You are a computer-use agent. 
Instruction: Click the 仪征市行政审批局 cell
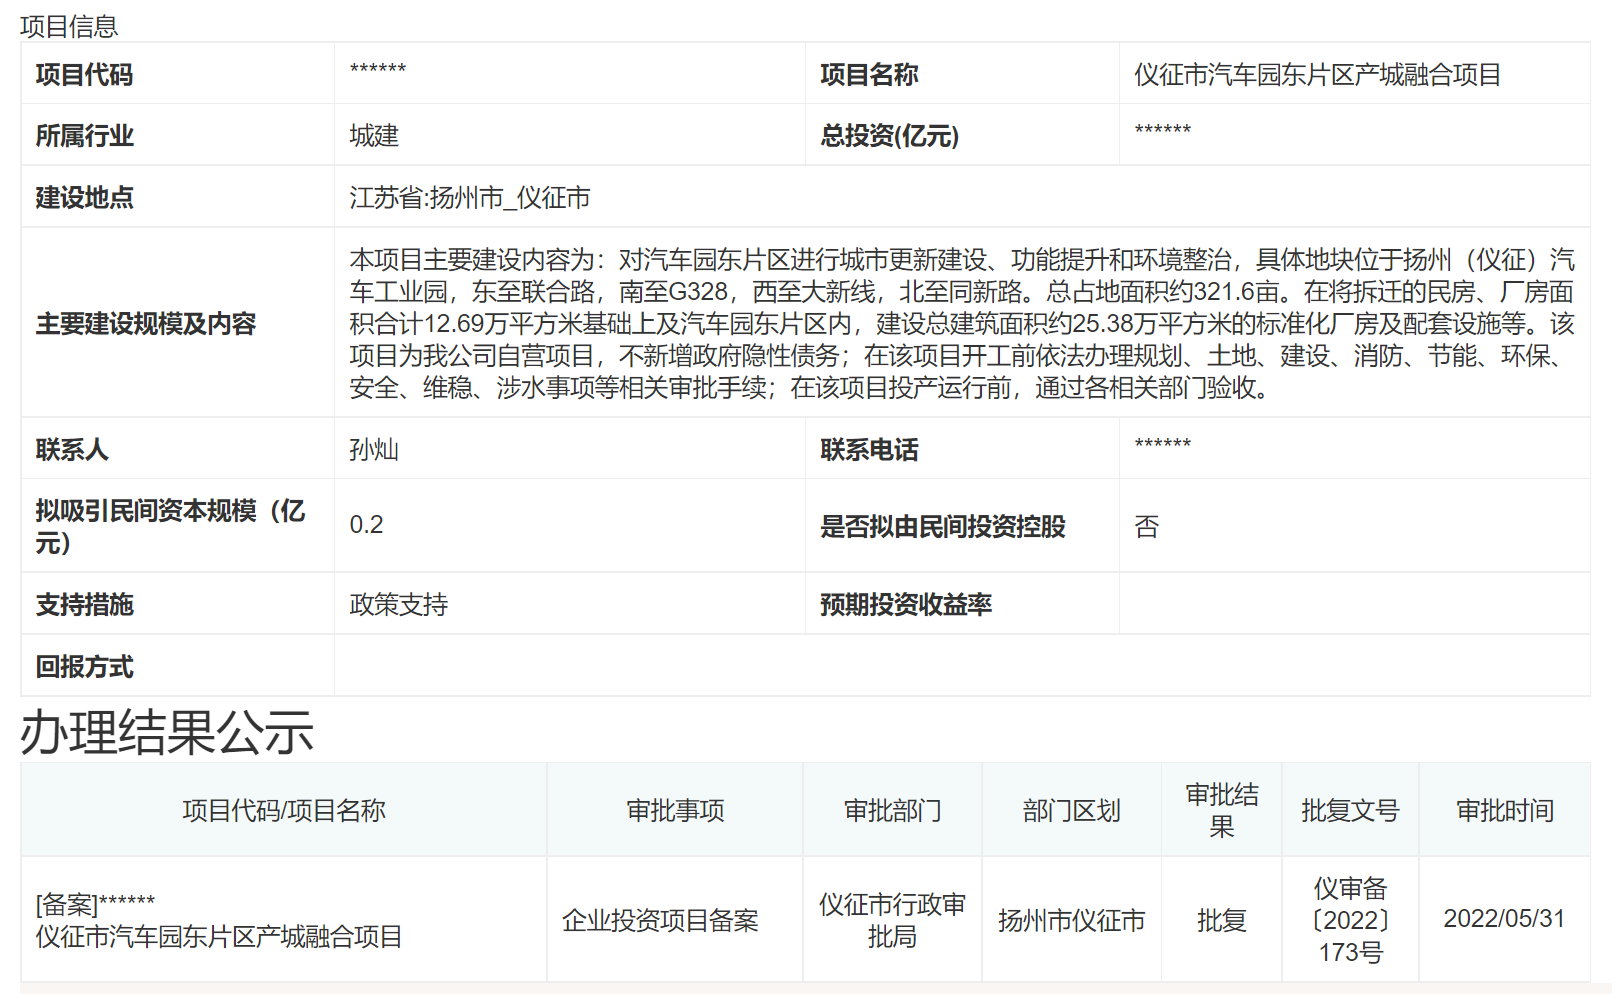893,921
